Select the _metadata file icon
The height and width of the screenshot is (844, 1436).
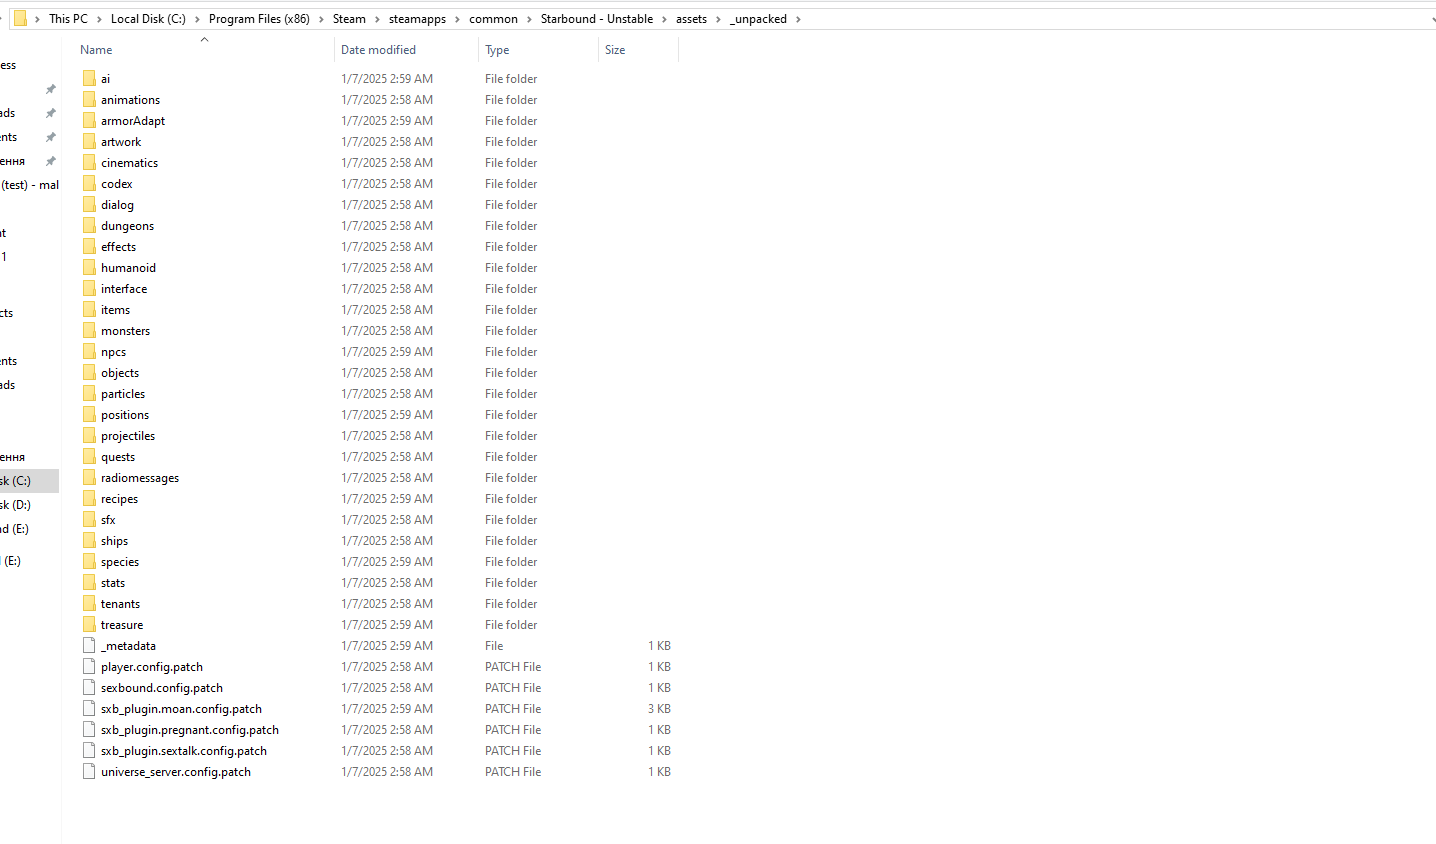[89, 646]
